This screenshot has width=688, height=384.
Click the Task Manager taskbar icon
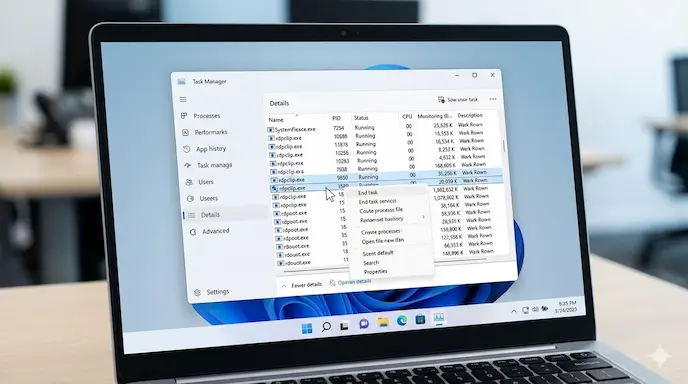438,318
